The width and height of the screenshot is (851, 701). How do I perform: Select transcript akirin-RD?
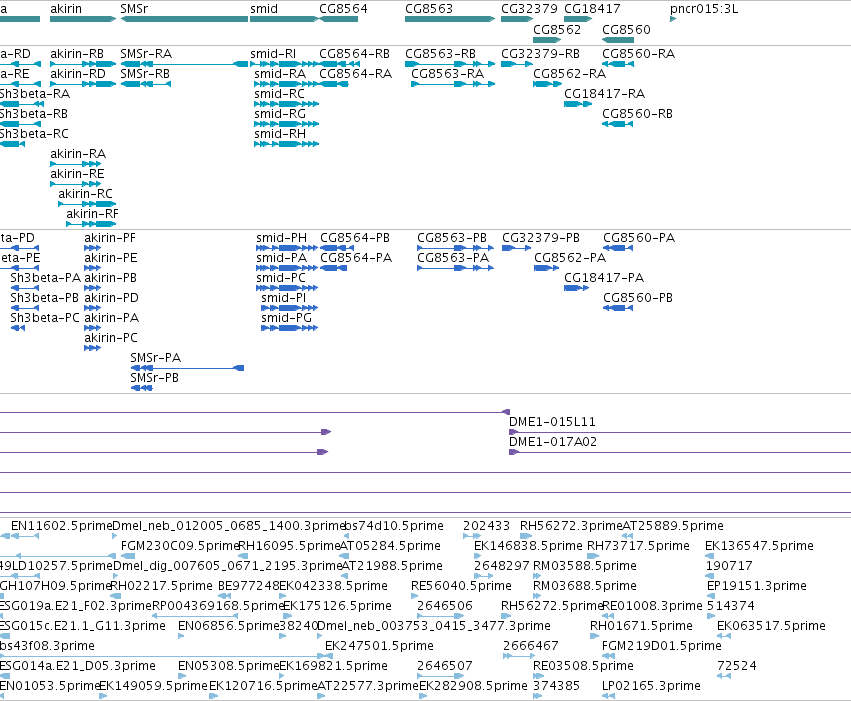(x=78, y=74)
